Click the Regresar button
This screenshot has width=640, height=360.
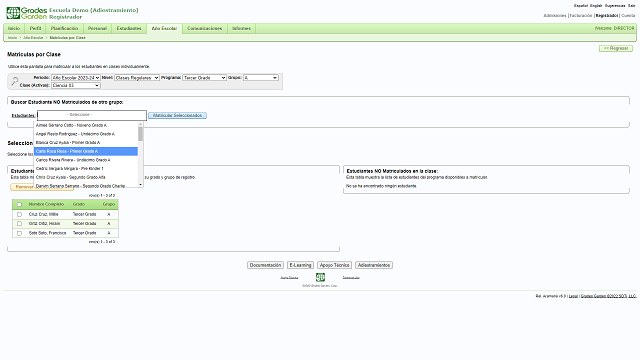(616, 48)
